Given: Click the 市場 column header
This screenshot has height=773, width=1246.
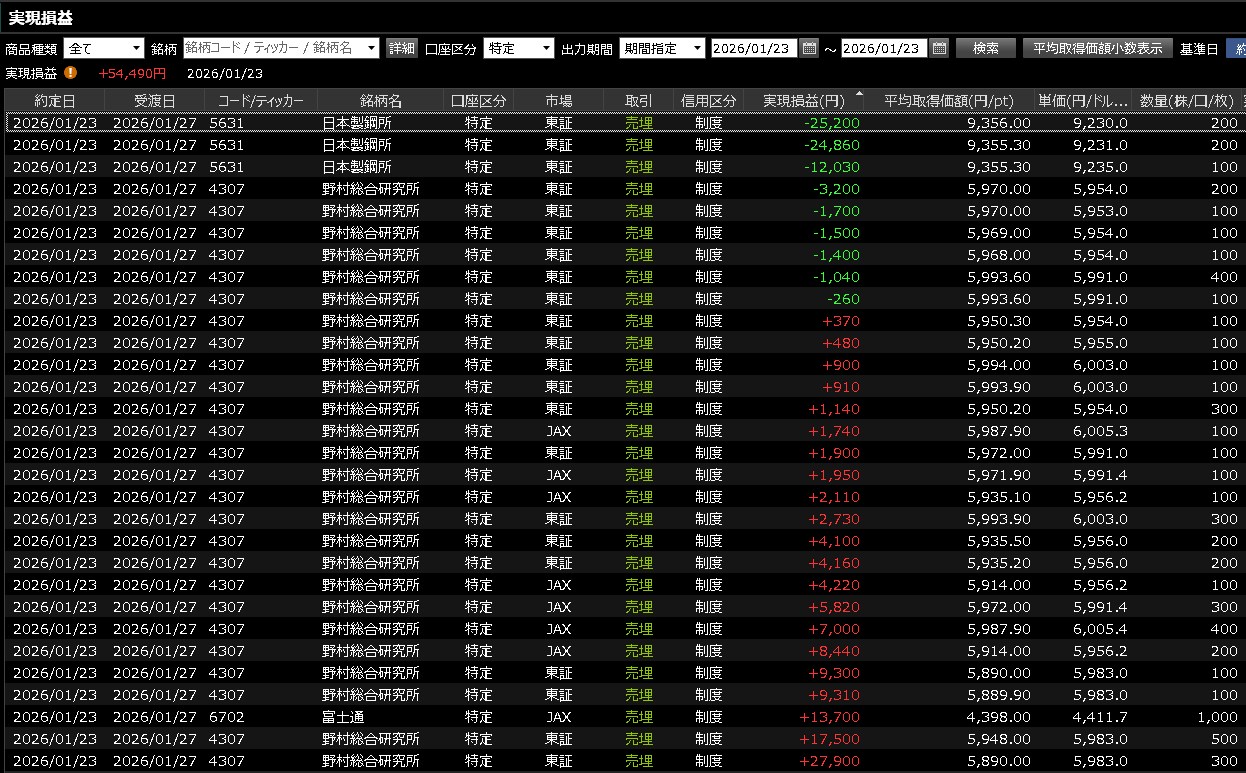Looking at the screenshot, I should tap(558, 101).
